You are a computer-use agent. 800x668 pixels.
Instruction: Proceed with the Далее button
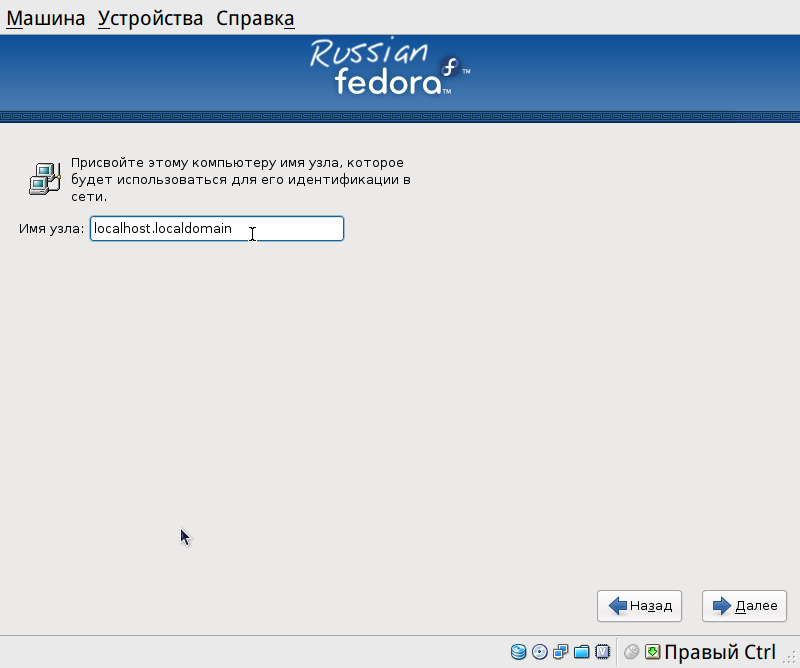(744, 606)
